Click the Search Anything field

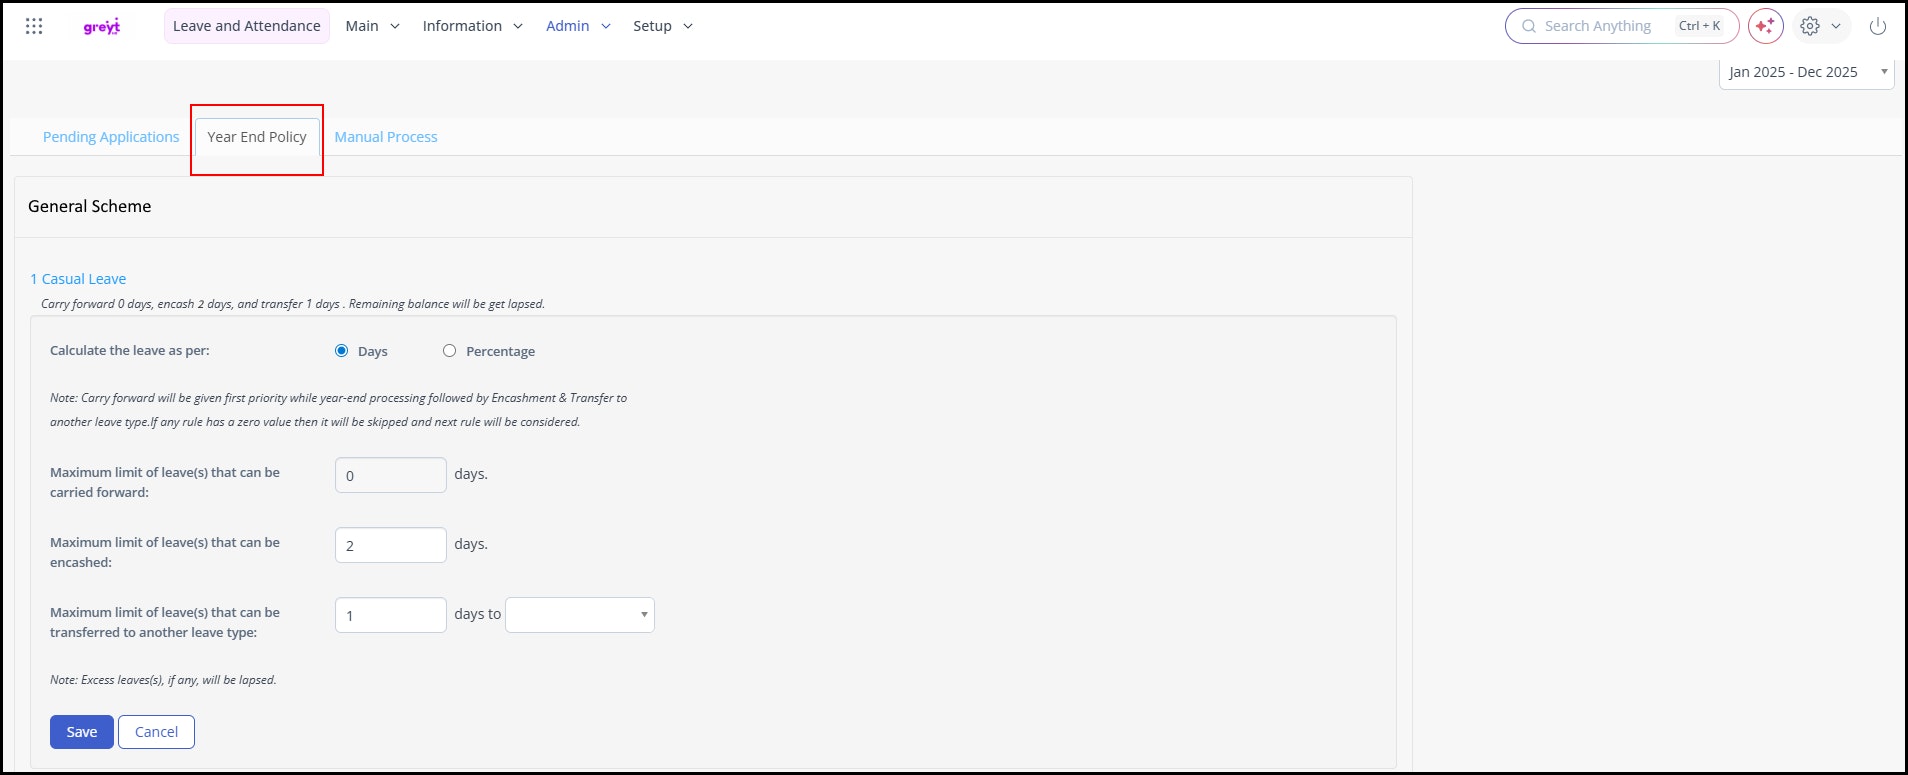(1622, 26)
